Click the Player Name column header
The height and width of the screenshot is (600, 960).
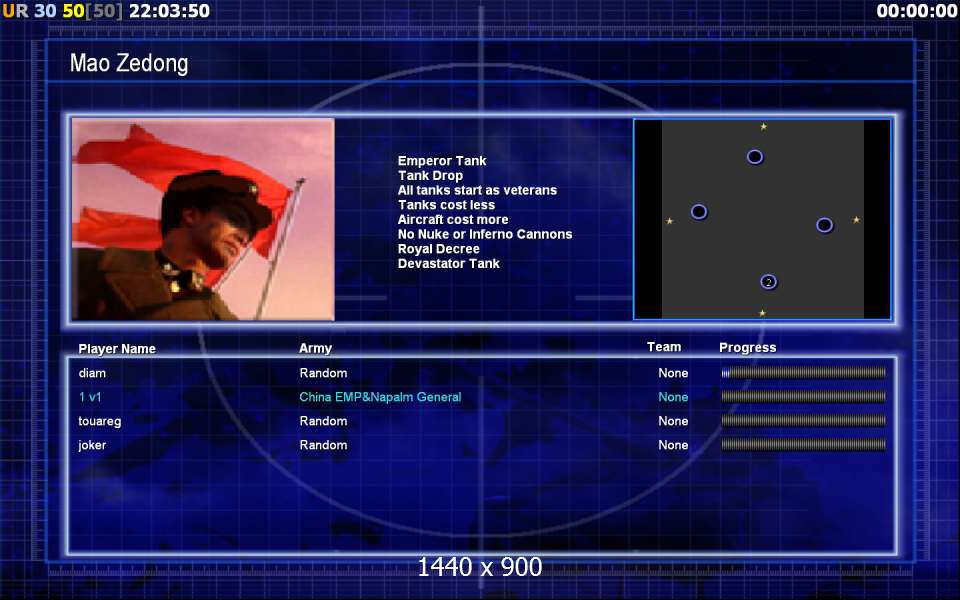[117, 348]
